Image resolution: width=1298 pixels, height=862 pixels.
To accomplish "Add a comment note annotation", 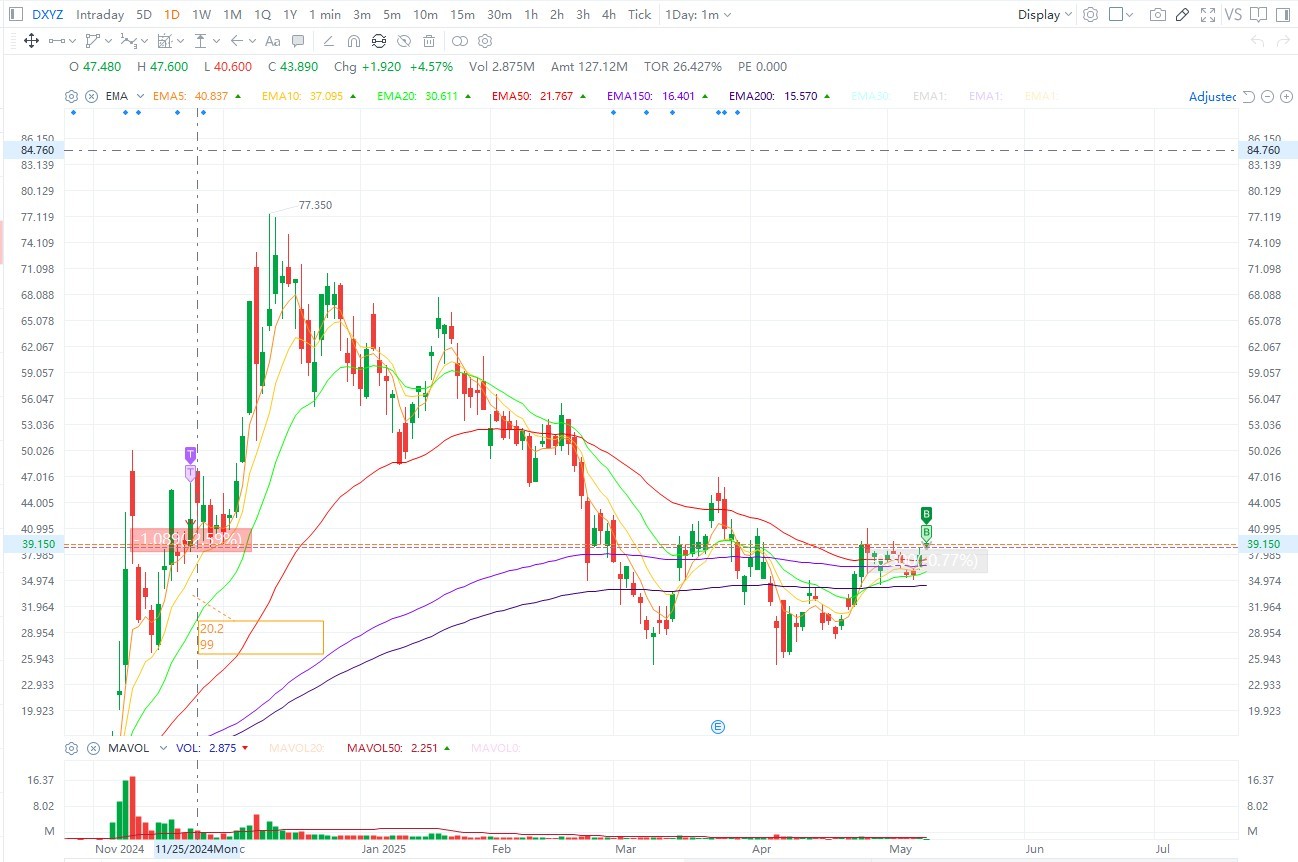I will (298, 41).
